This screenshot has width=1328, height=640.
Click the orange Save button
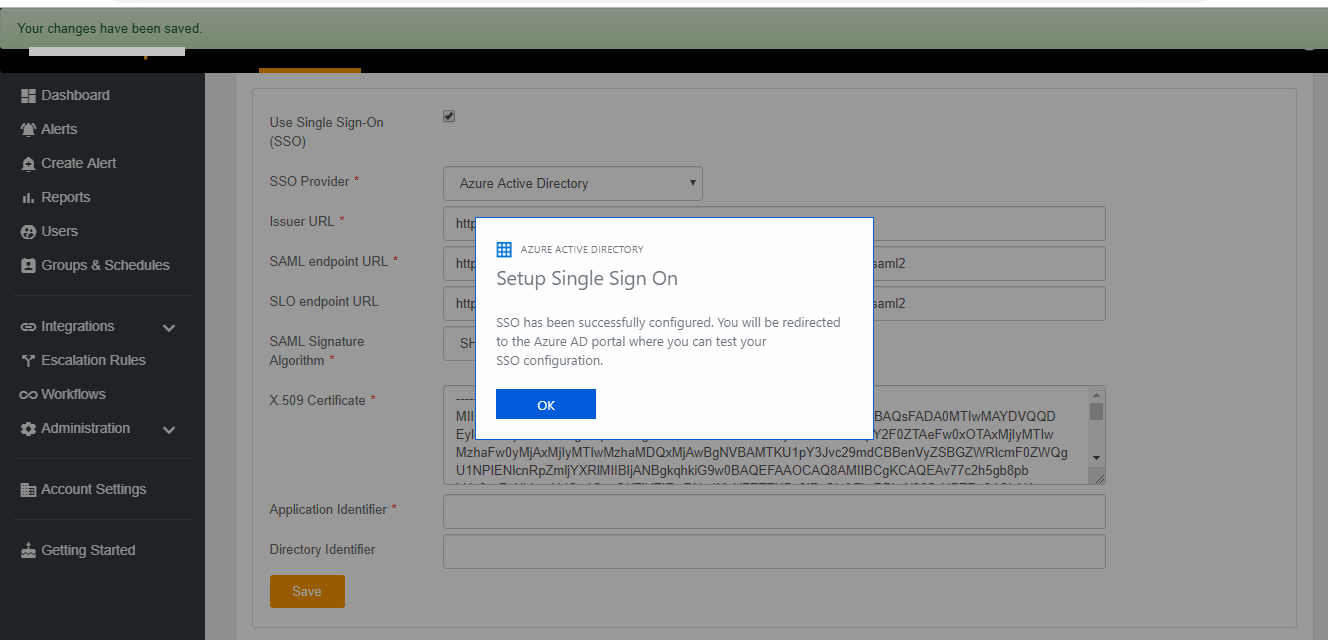(x=307, y=591)
